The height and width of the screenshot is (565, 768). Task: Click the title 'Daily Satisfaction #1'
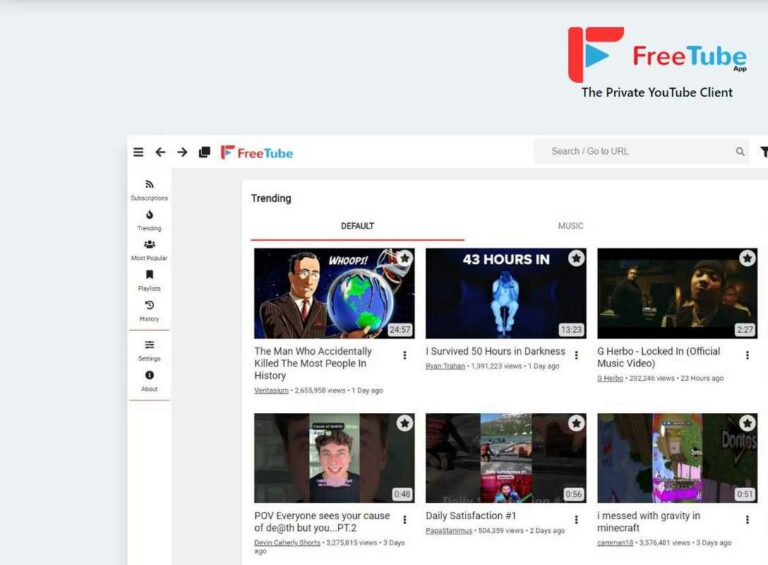[471, 516]
